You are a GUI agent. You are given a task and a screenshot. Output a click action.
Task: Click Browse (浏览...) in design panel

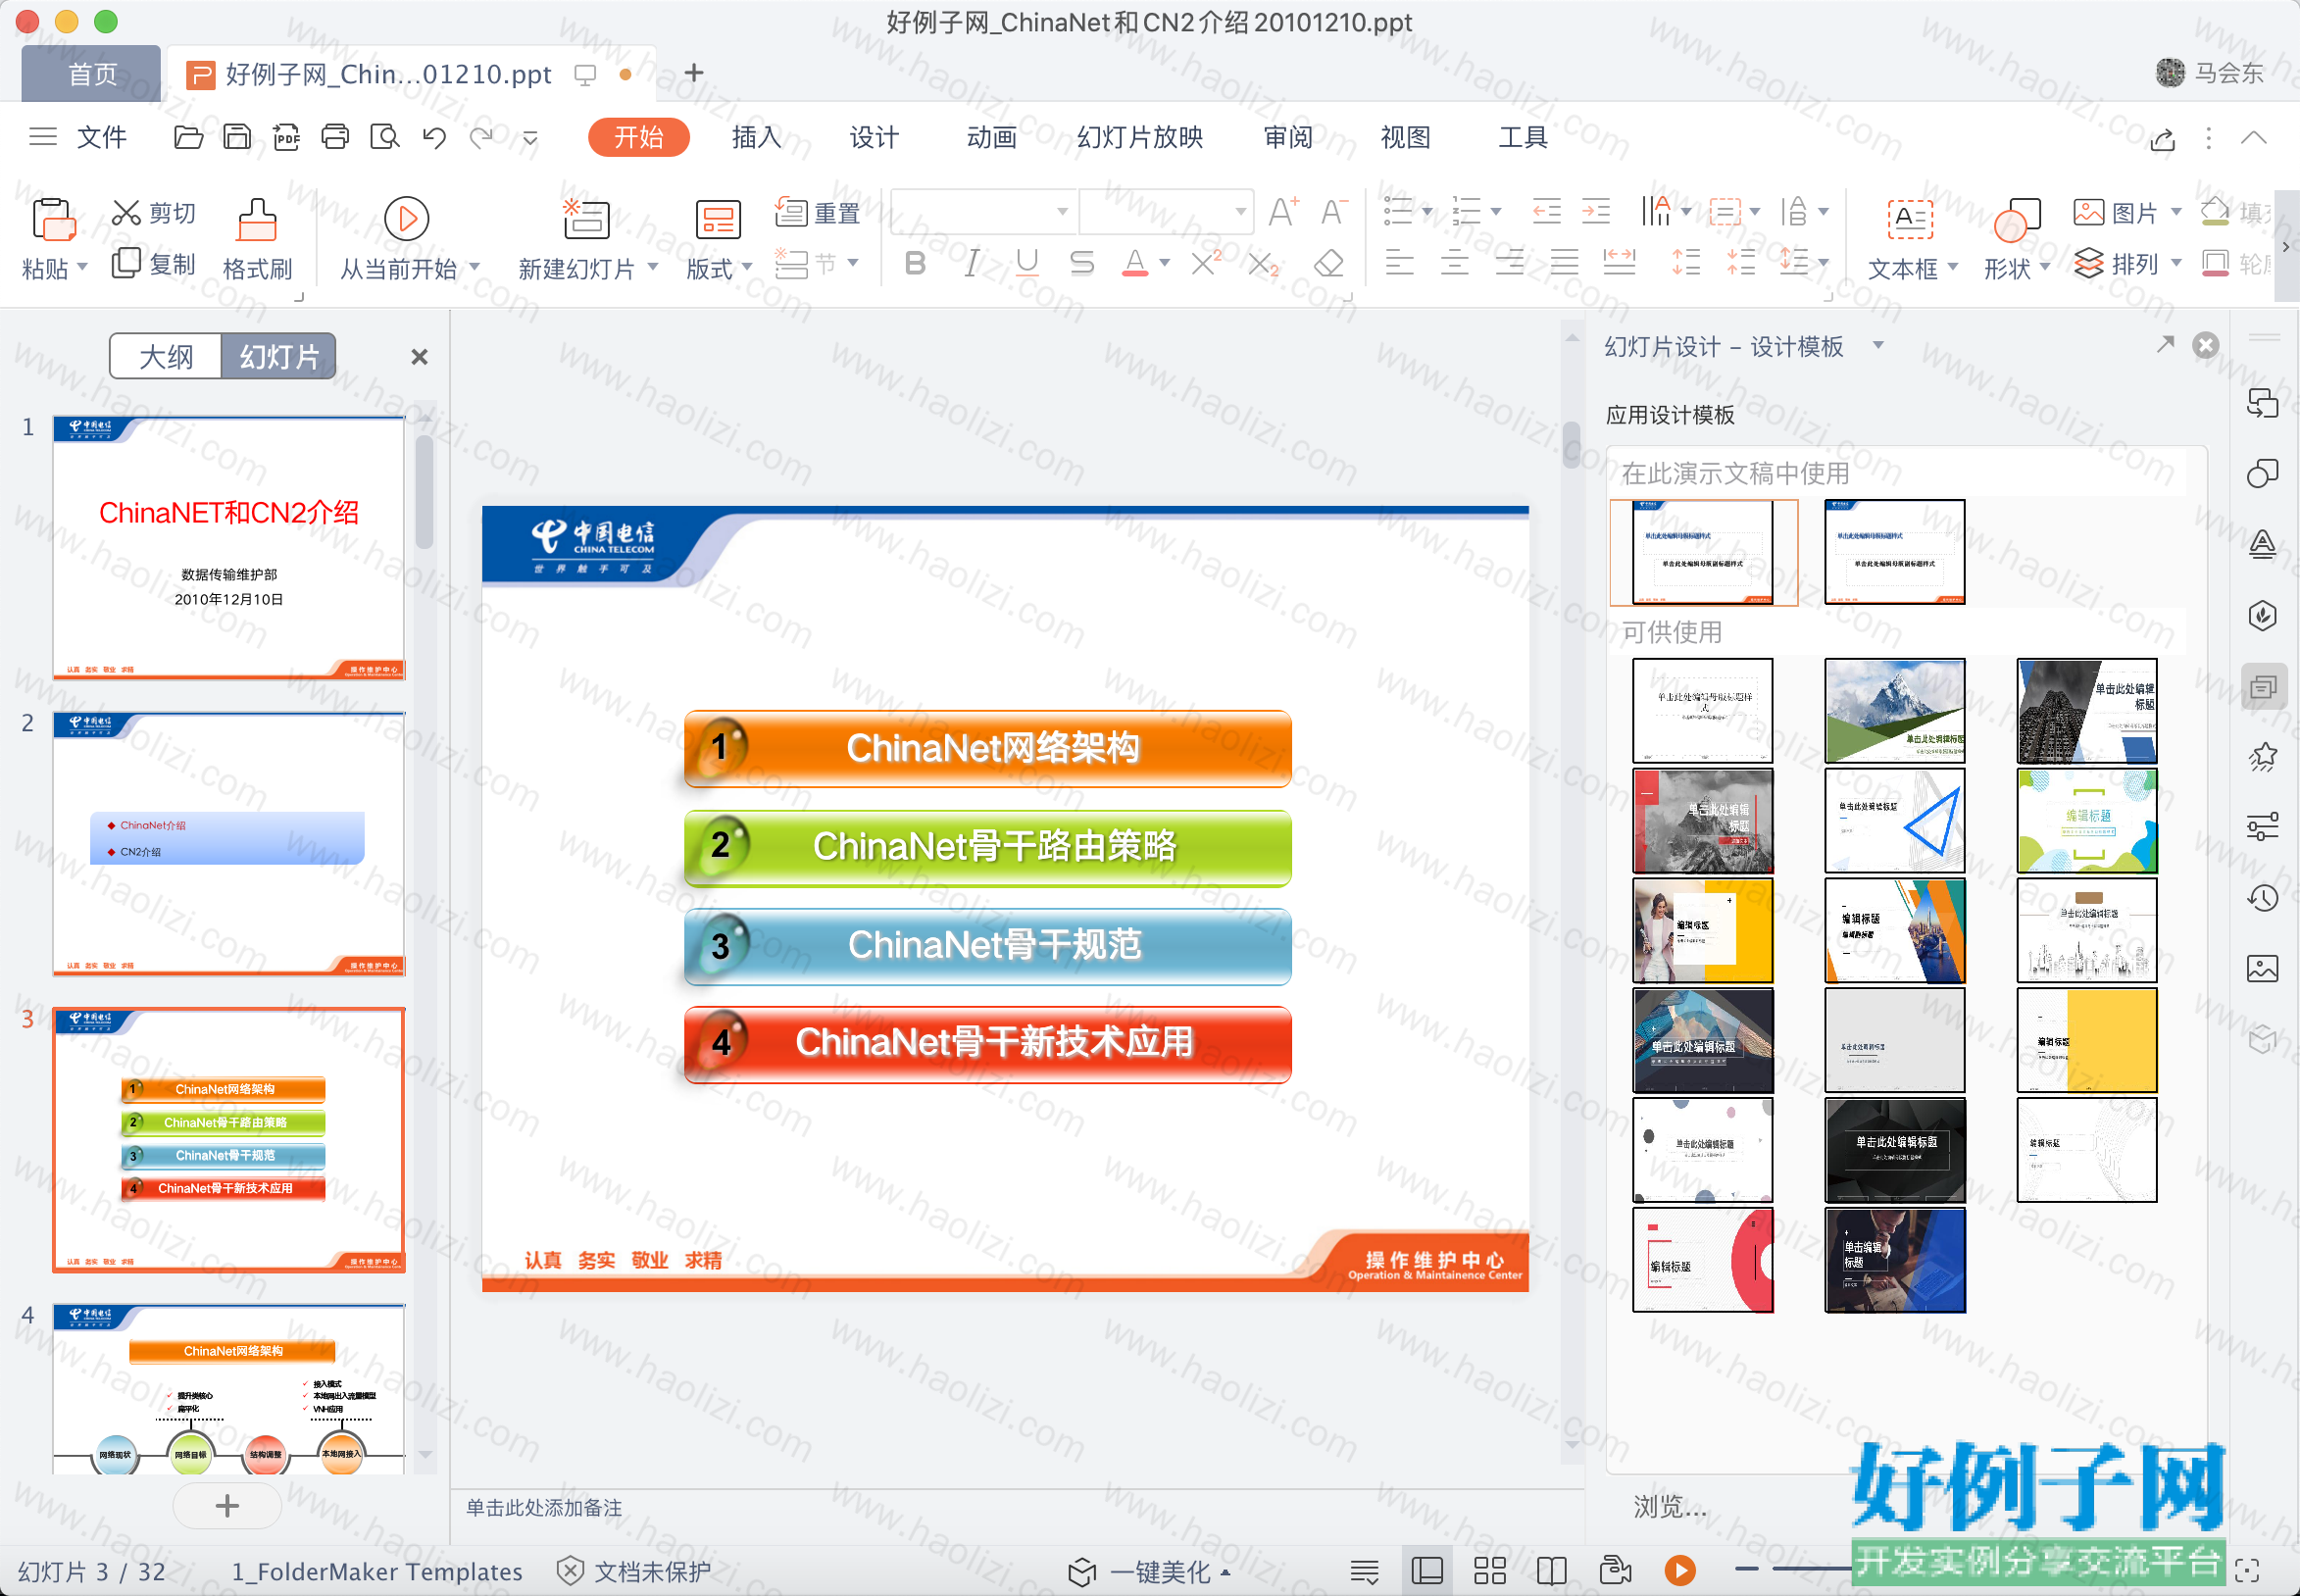1670,1506
